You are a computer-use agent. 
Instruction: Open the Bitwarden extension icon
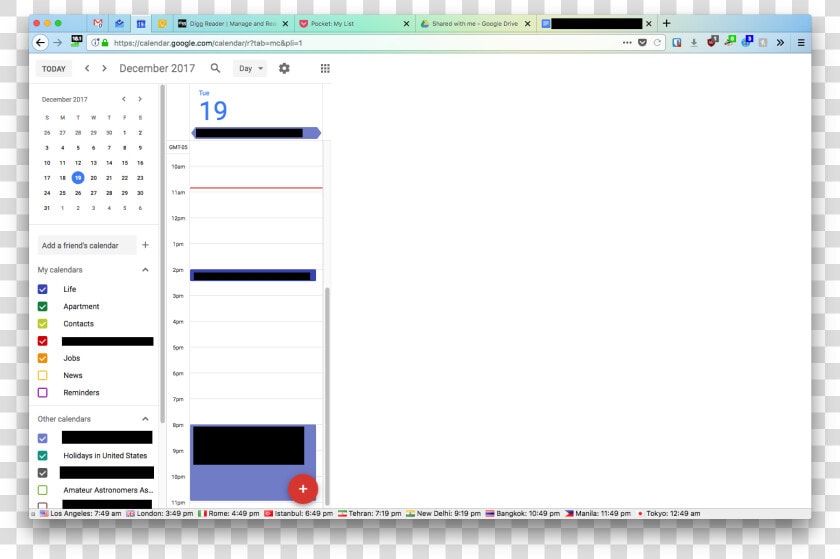pyautogui.click(x=677, y=42)
